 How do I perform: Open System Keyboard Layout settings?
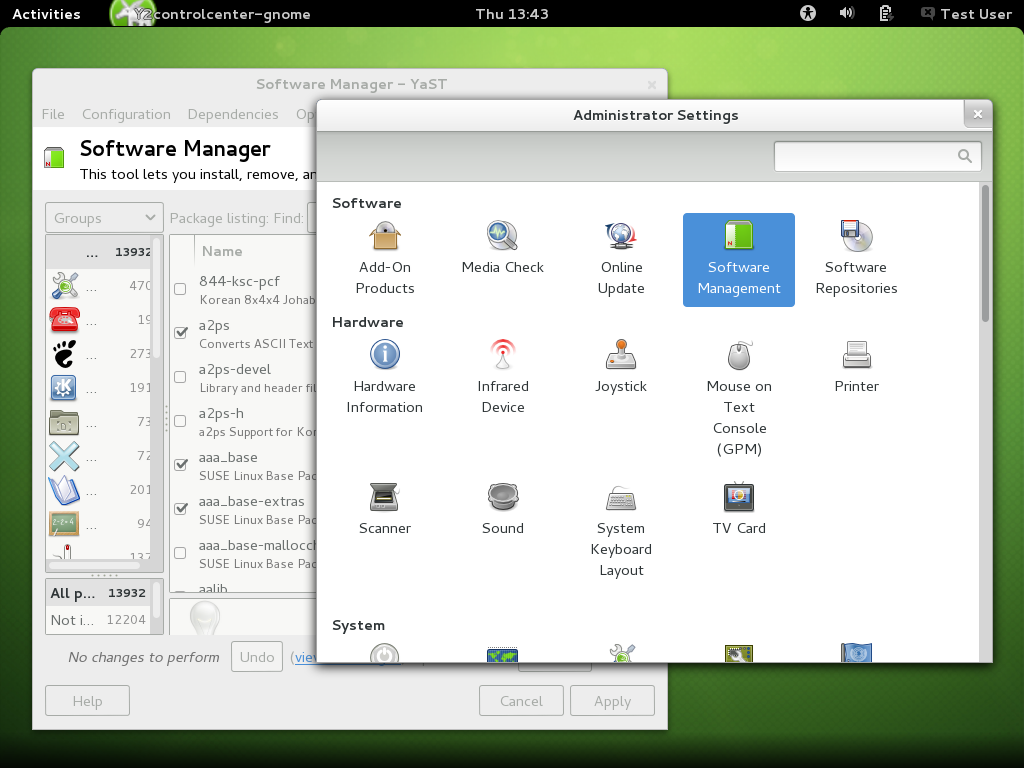point(621,530)
